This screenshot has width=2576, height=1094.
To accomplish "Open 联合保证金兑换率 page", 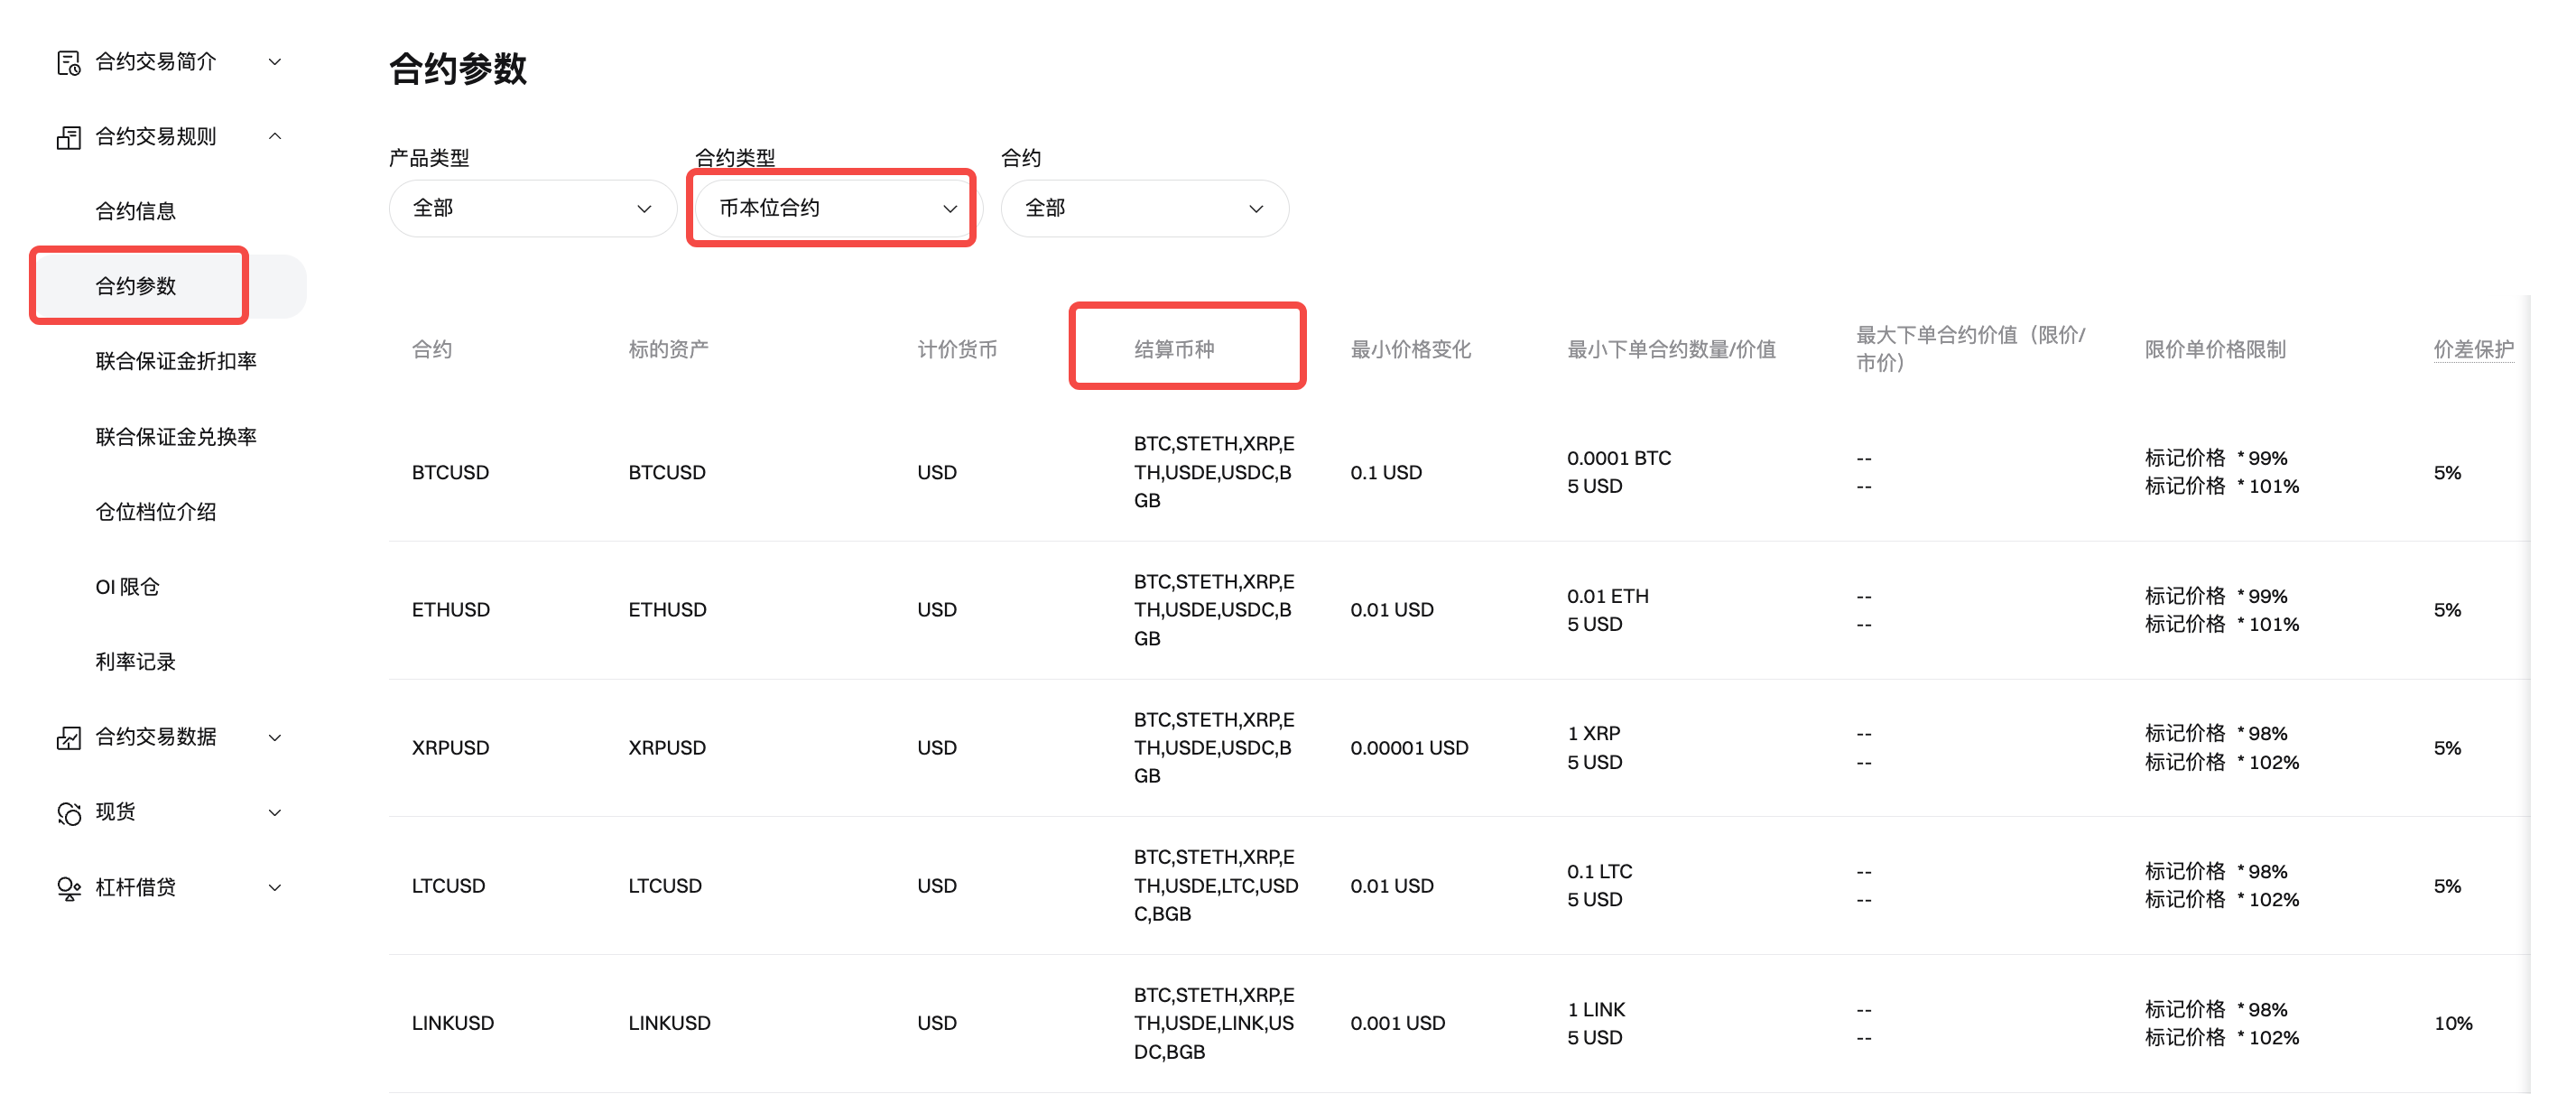I will coord(175,437).
